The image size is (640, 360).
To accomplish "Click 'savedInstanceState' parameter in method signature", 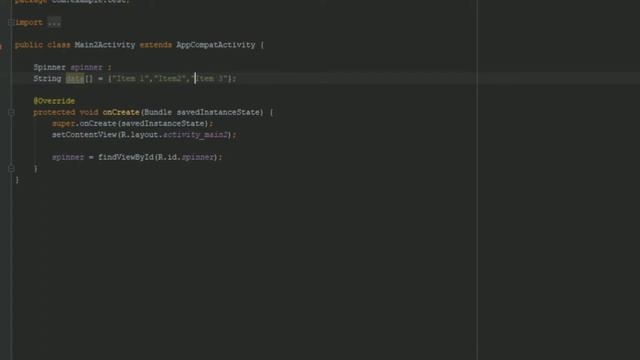I will [218, 112].
